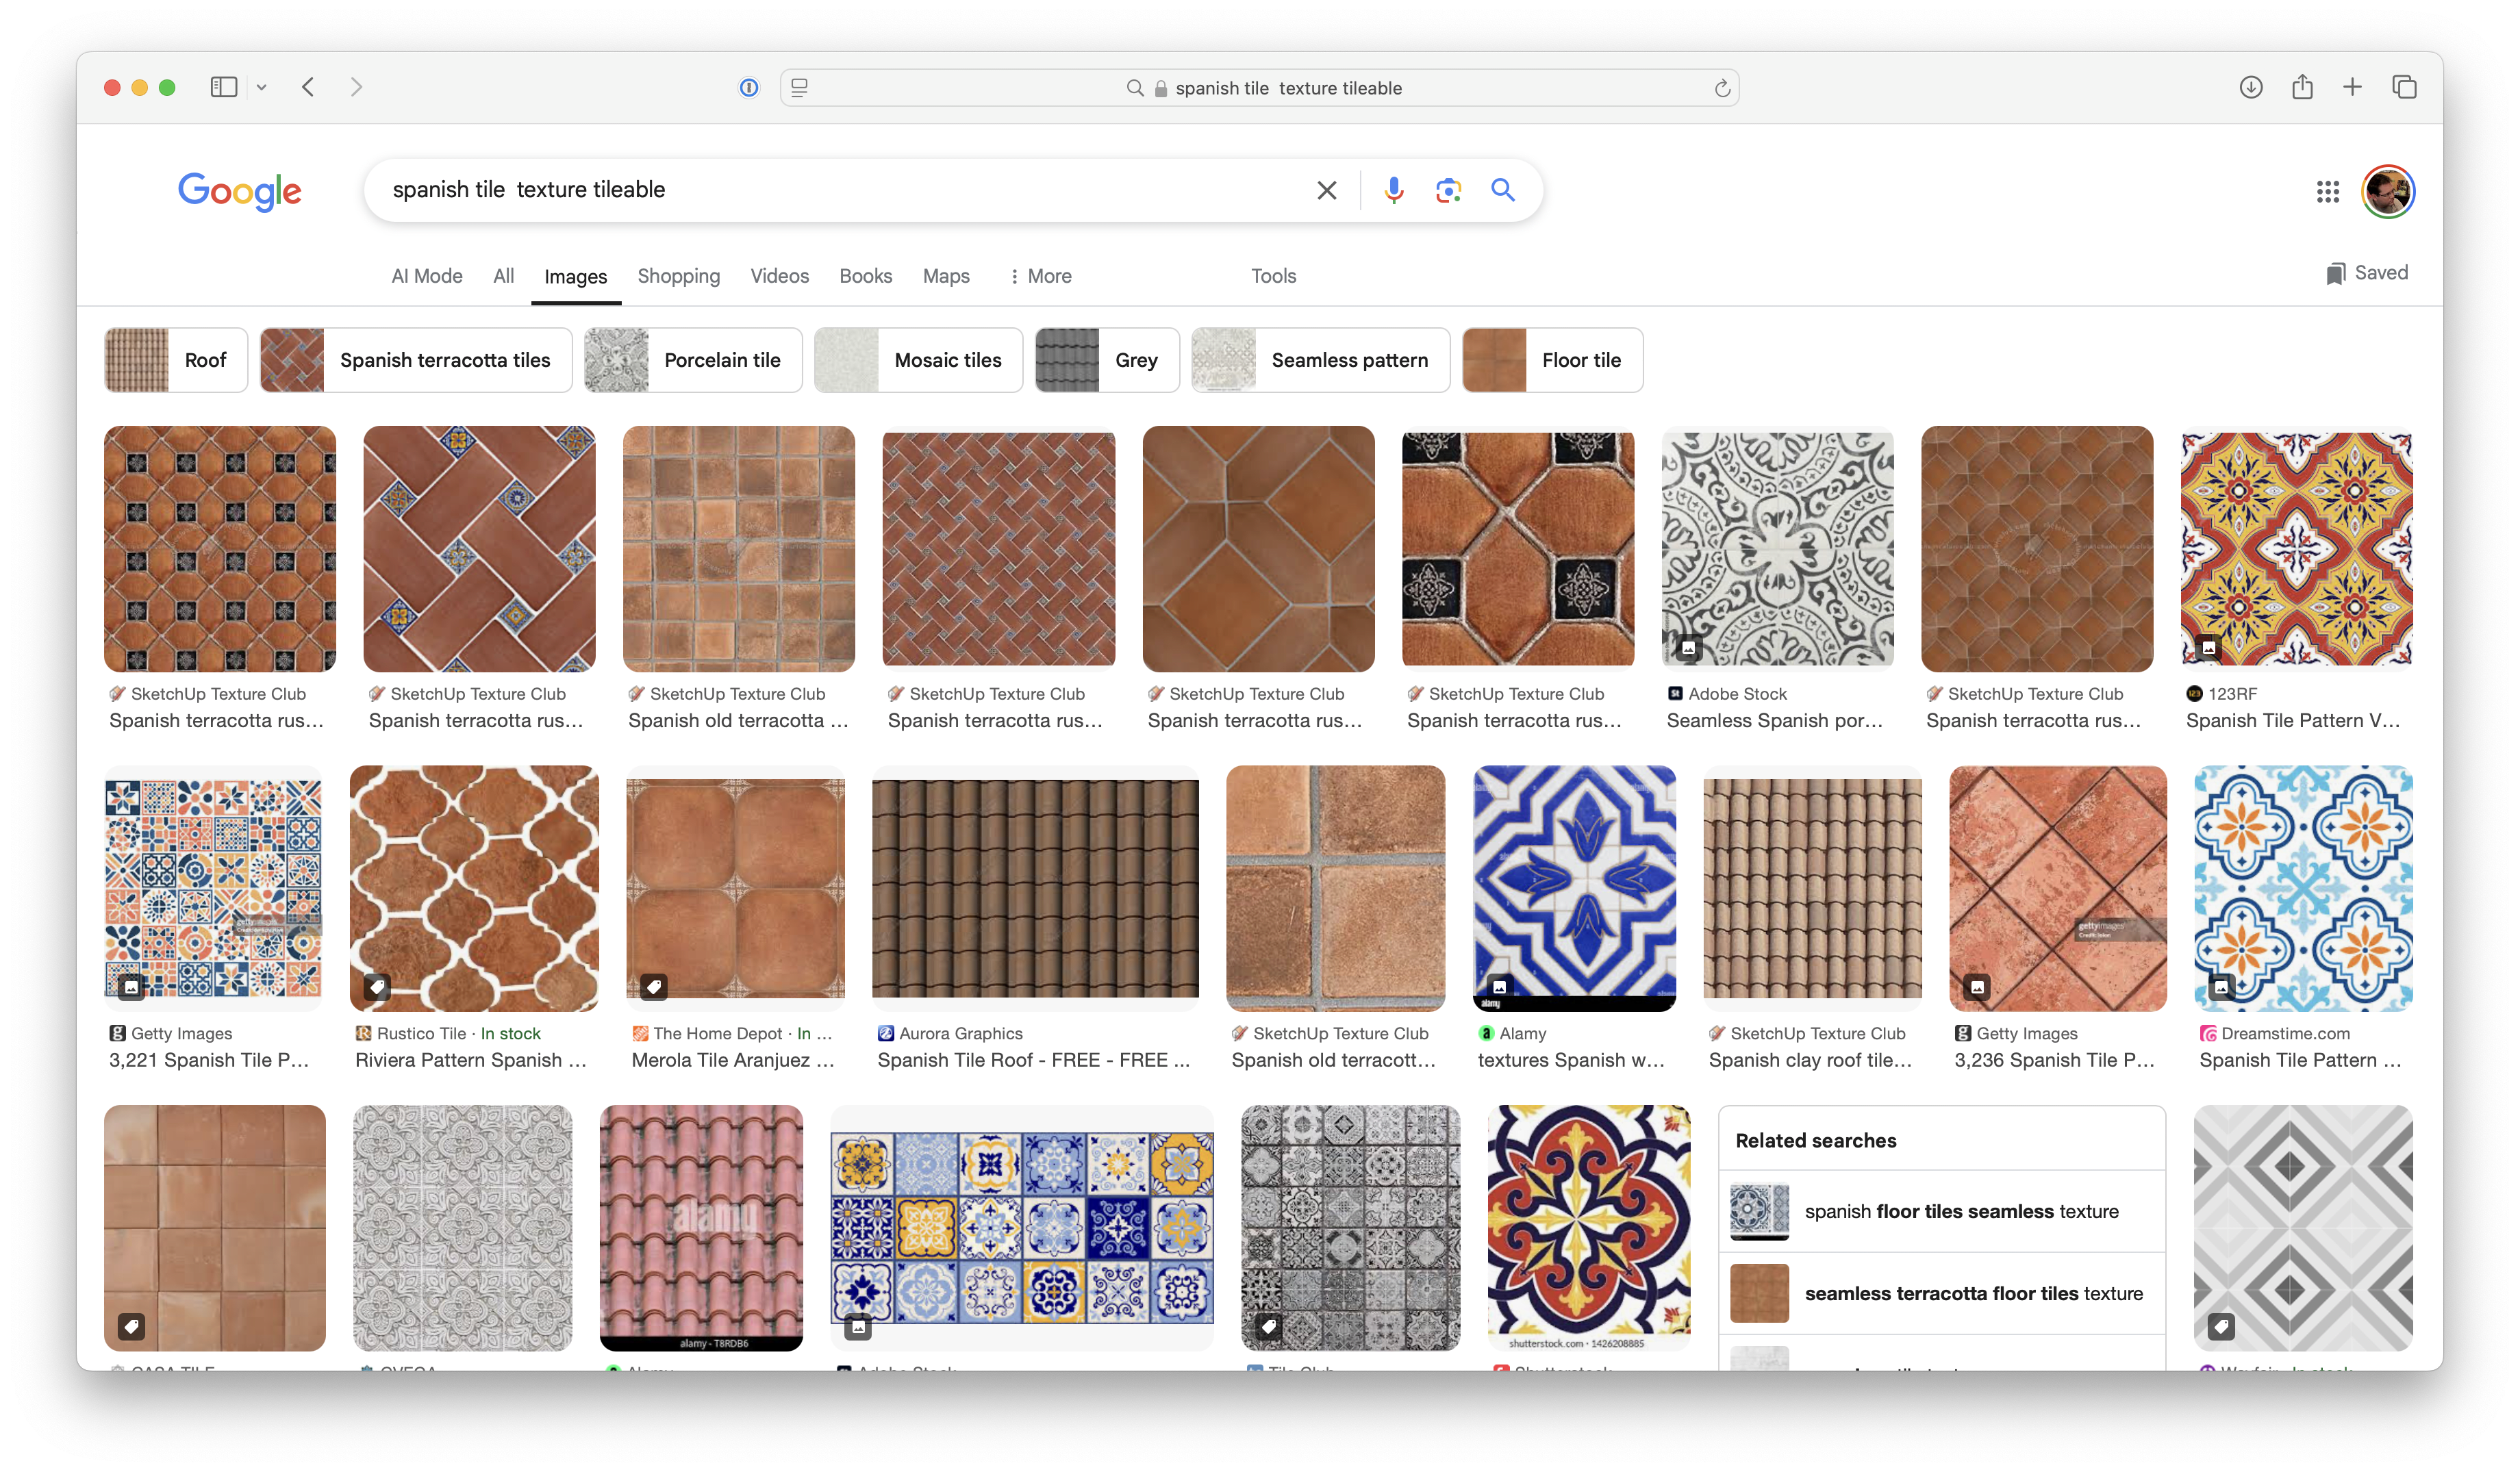Show the Safari tab overview
The height and width of the screenshot is (1472, 2520).
(2404, 87)
